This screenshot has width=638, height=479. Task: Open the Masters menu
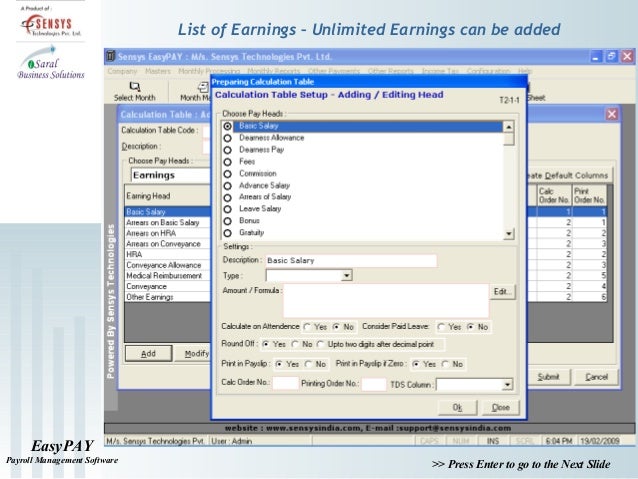point(158,71)
